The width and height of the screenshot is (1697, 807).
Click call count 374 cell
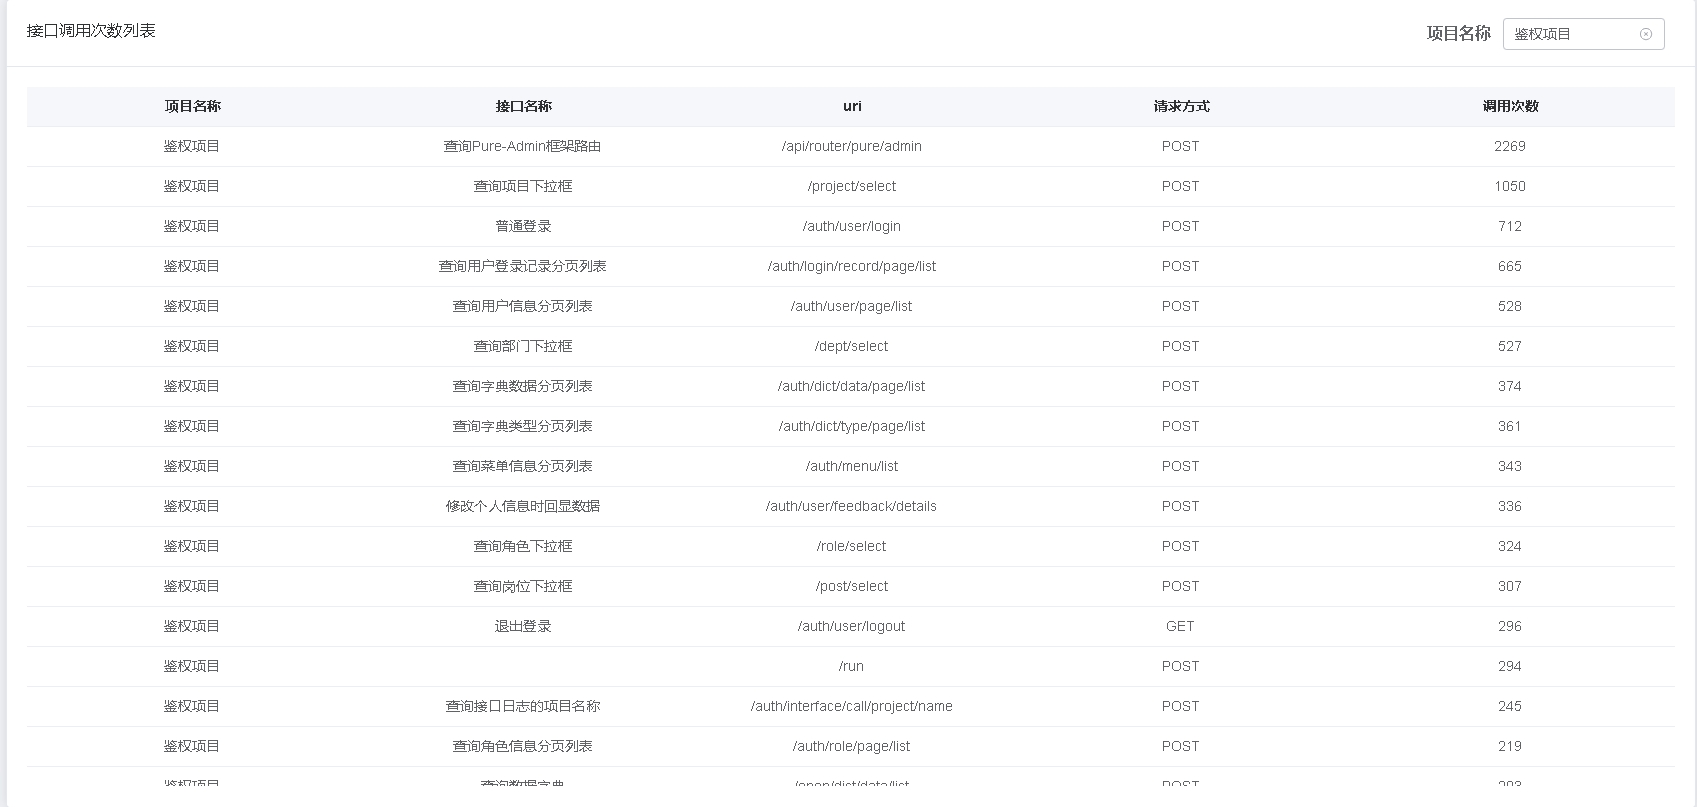[x=1510, y=386]
